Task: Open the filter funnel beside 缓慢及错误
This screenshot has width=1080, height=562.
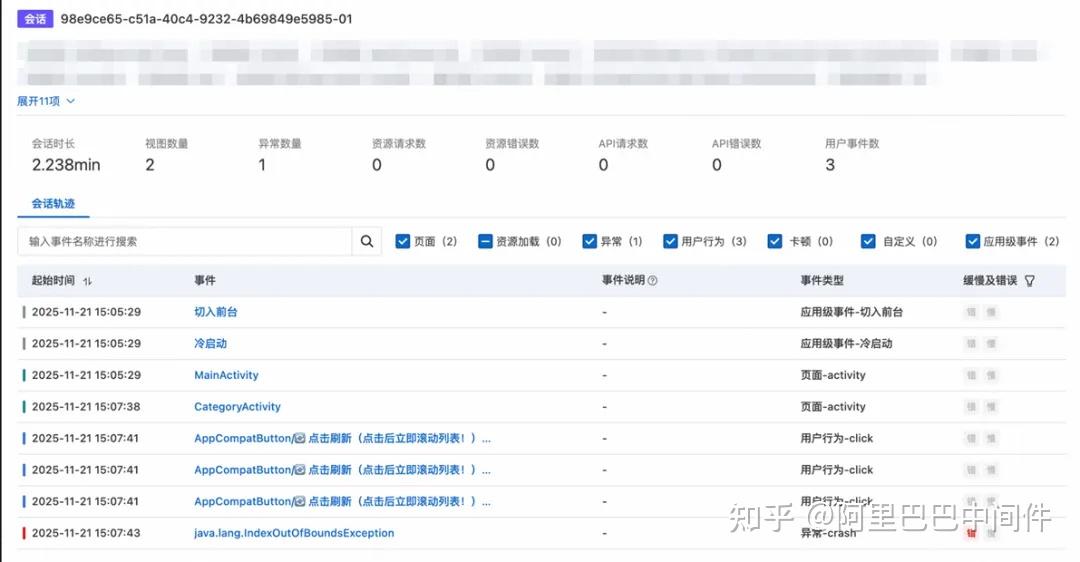Action: tap(1030, 280)
